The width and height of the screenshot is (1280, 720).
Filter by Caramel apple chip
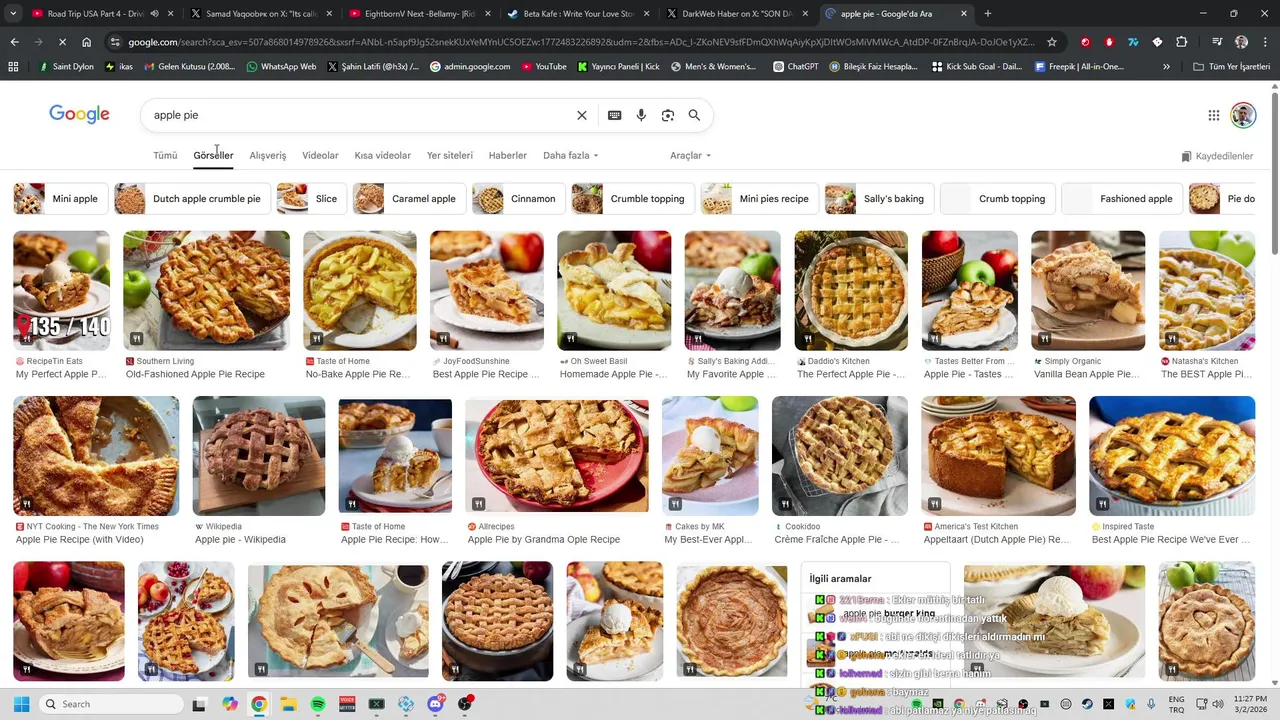coord(408,199)
